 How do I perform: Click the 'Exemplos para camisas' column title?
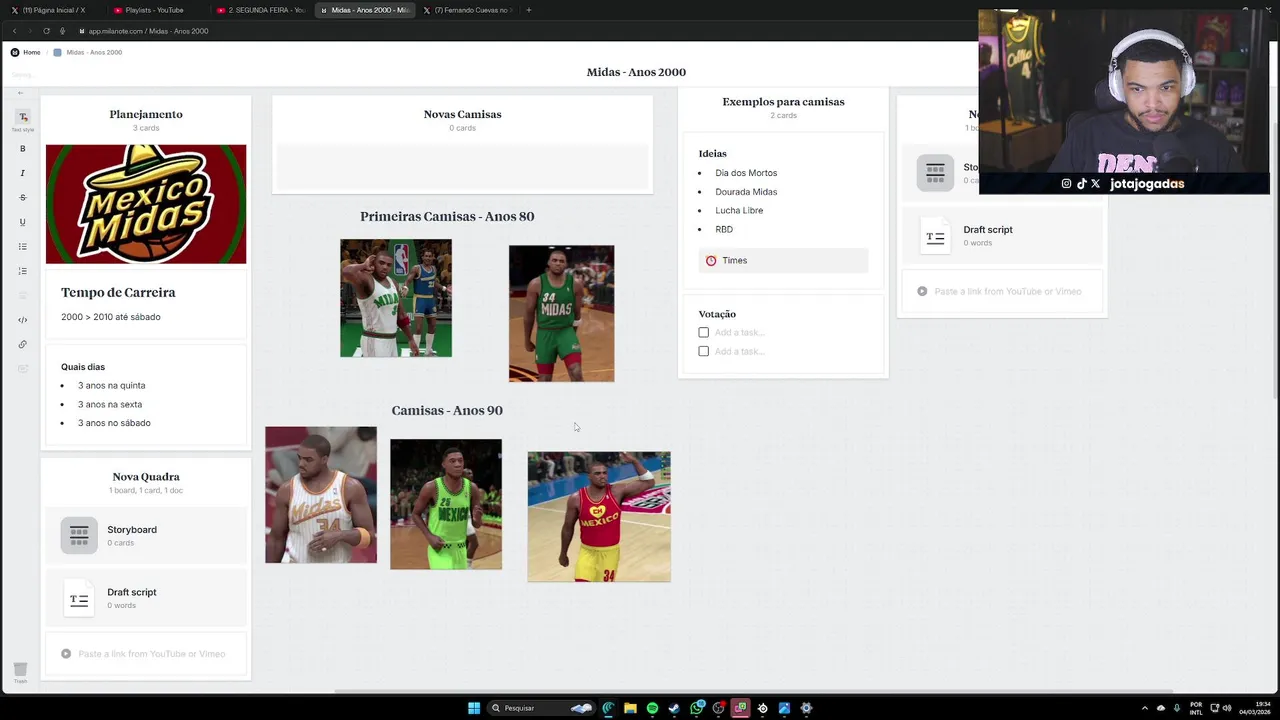coord(783,101)
